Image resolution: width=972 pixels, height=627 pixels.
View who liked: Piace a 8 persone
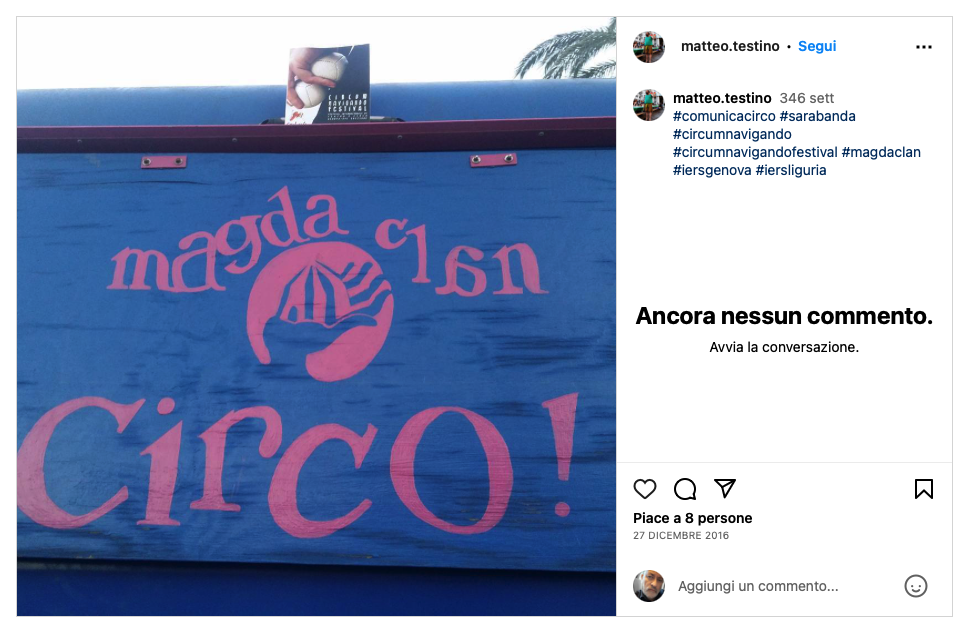click(x=692, y=518)
